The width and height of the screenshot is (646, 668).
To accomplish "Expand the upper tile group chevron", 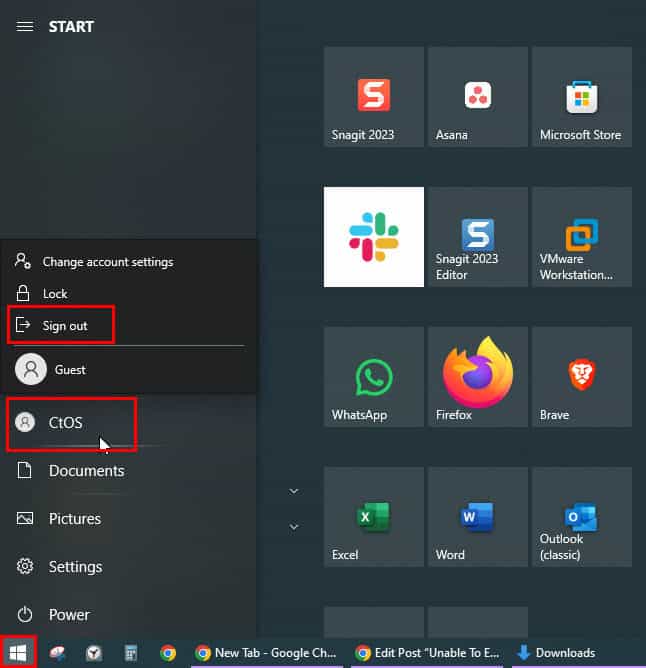I will coord(294,491).
